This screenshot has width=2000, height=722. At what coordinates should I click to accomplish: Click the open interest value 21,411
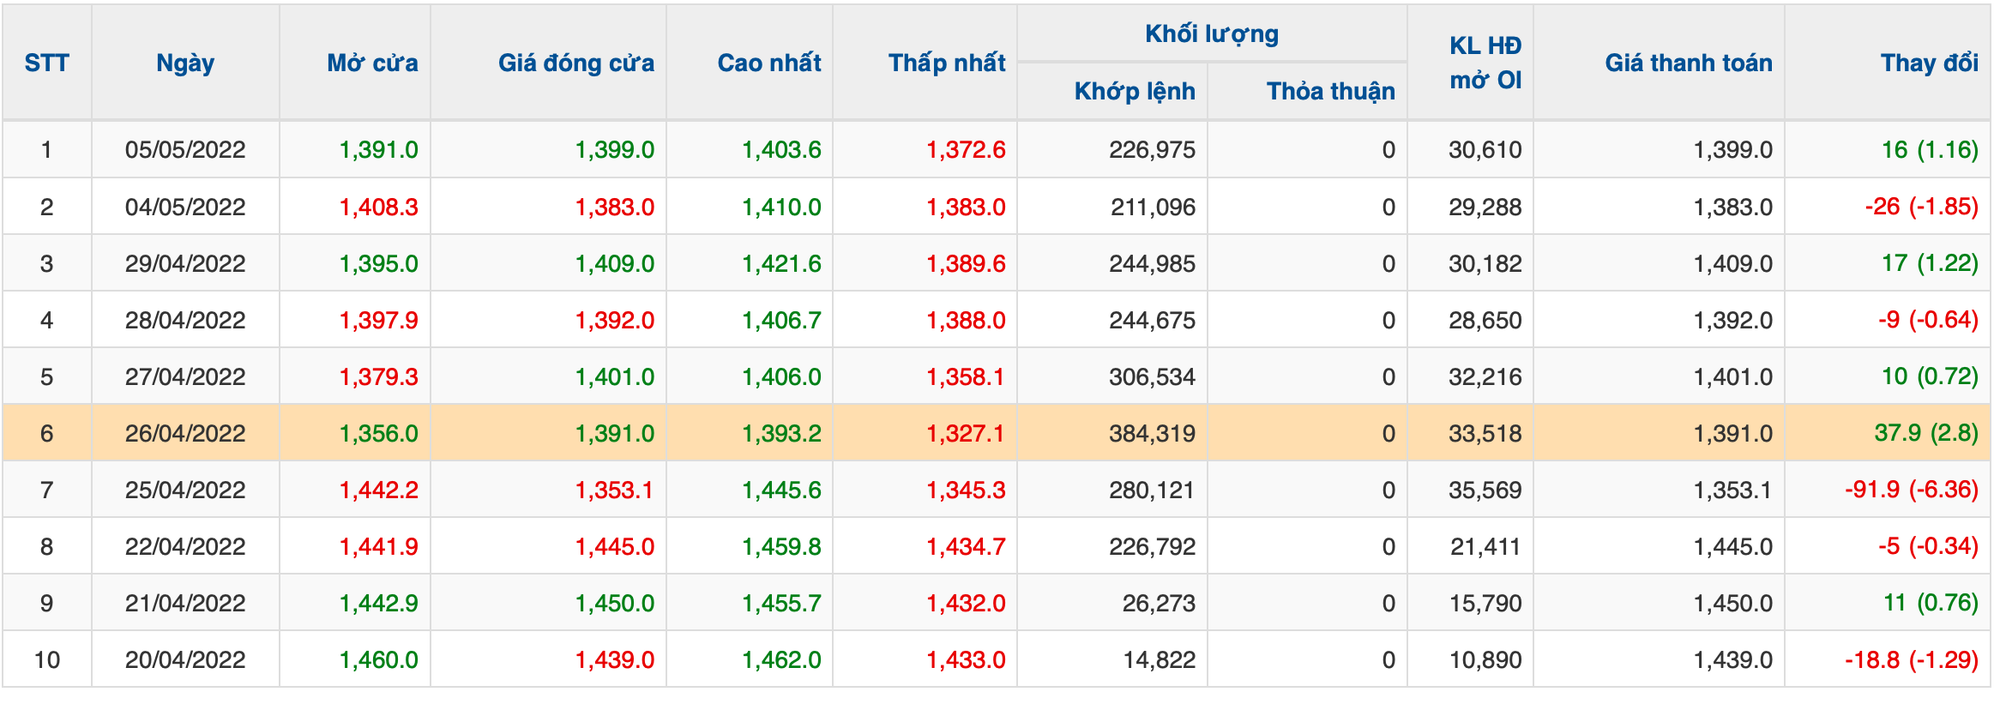pos(1485,547)
